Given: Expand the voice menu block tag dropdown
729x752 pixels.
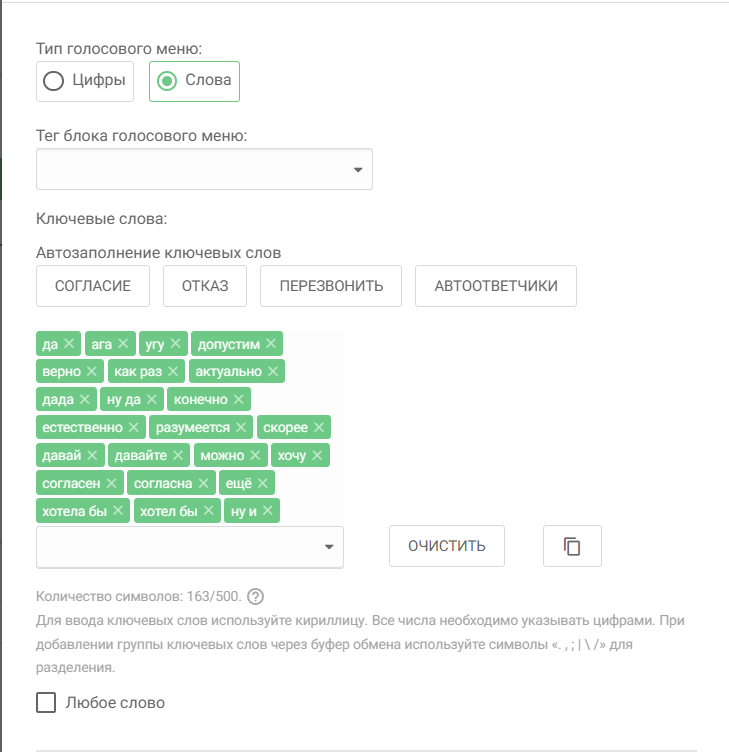Looking at the screenshot, I should pyautogui.click(x=358, y=170).
